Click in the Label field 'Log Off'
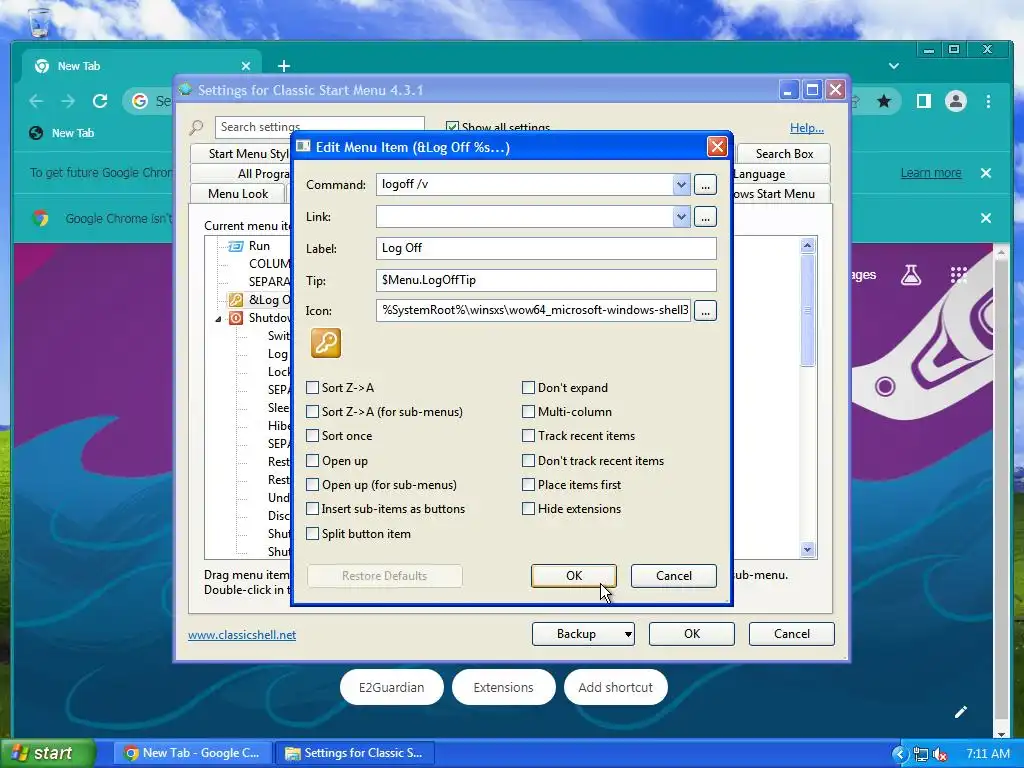The image size is (1024, 768). (x=546, y=248)
